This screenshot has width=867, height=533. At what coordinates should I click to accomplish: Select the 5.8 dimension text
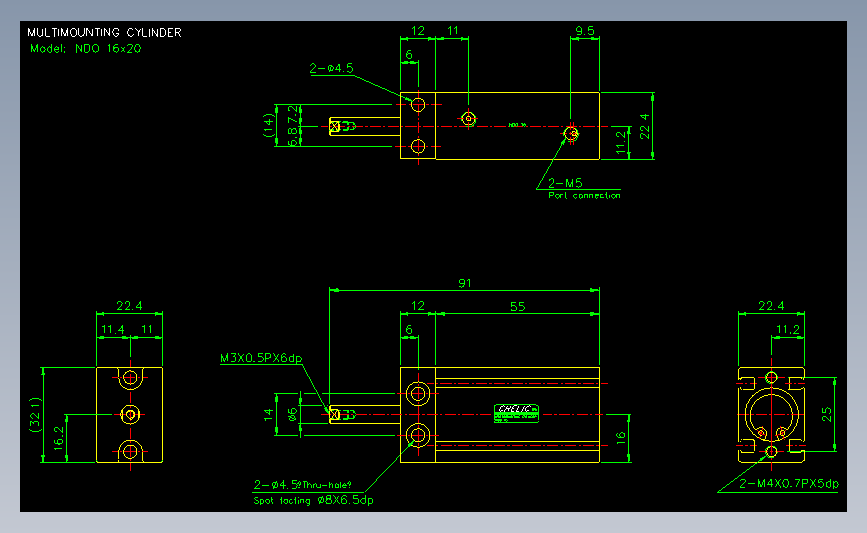(293, 137)
